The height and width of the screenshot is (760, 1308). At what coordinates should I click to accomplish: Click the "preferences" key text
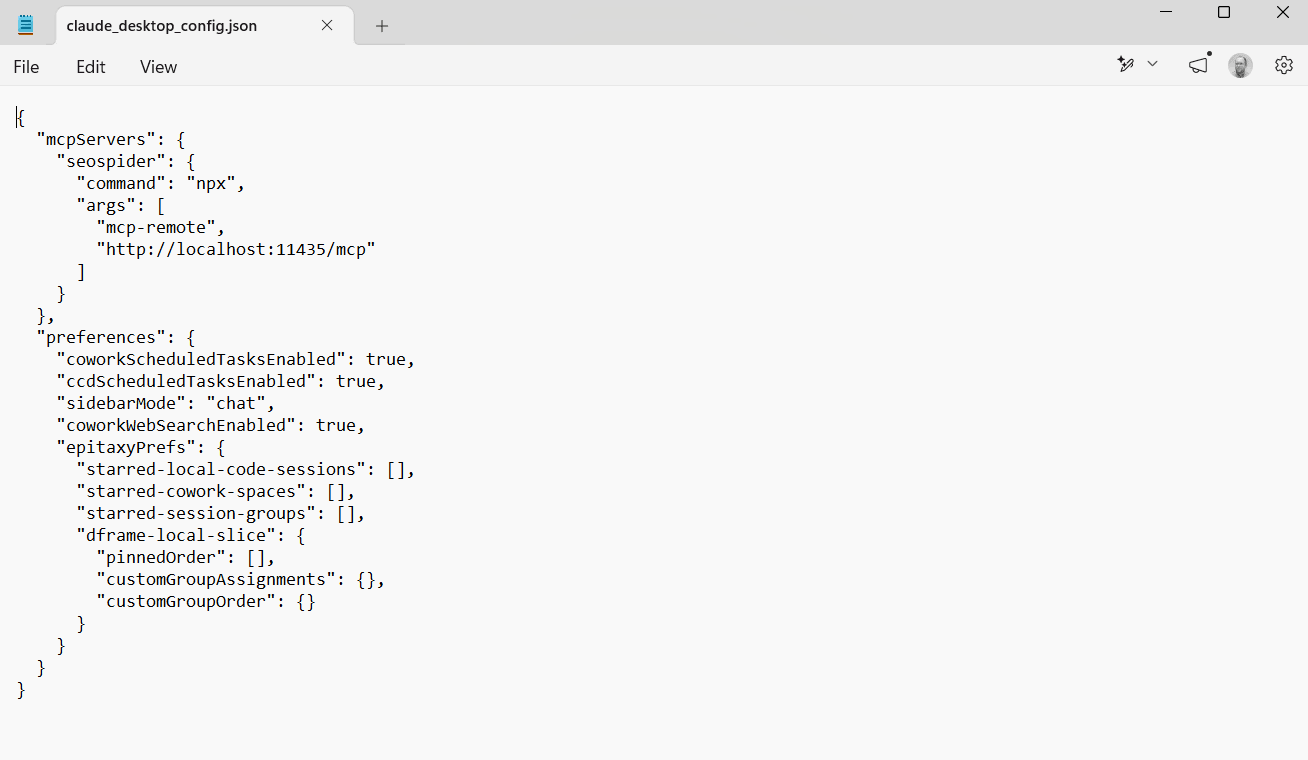coord(101,337)
